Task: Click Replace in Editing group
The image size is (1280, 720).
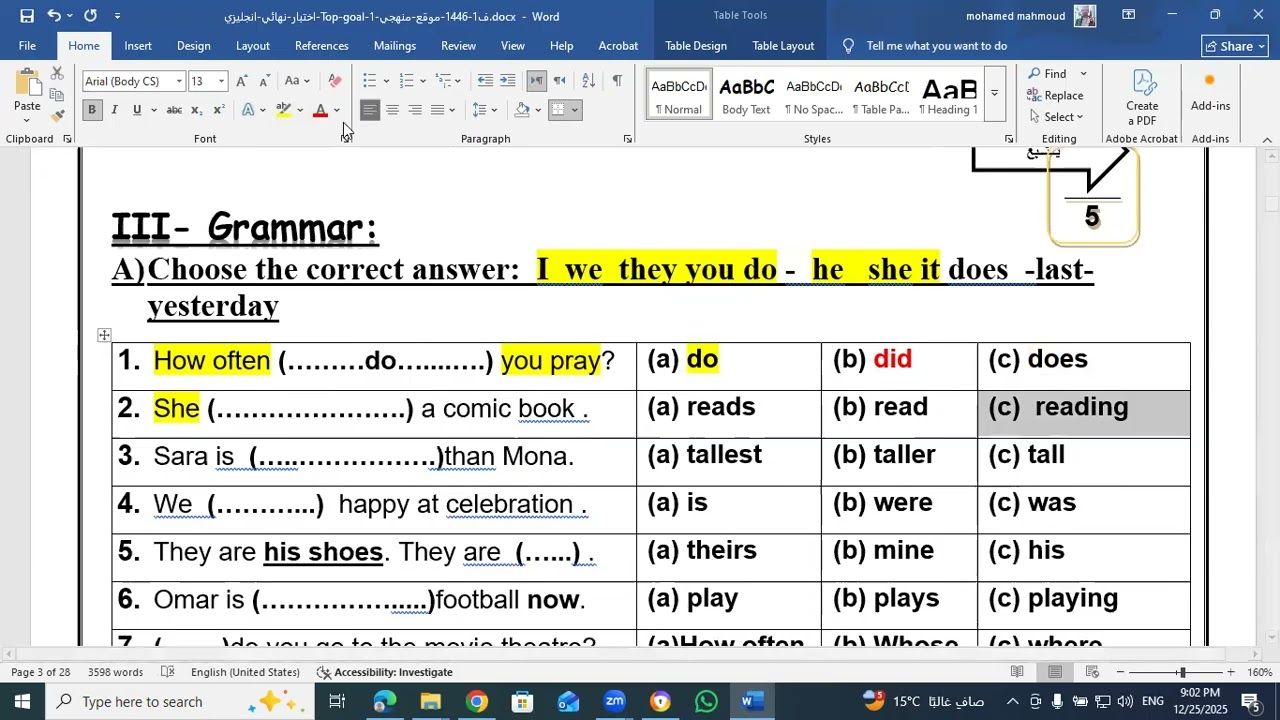Action: pyautogui.click(x=1055, y=95)
